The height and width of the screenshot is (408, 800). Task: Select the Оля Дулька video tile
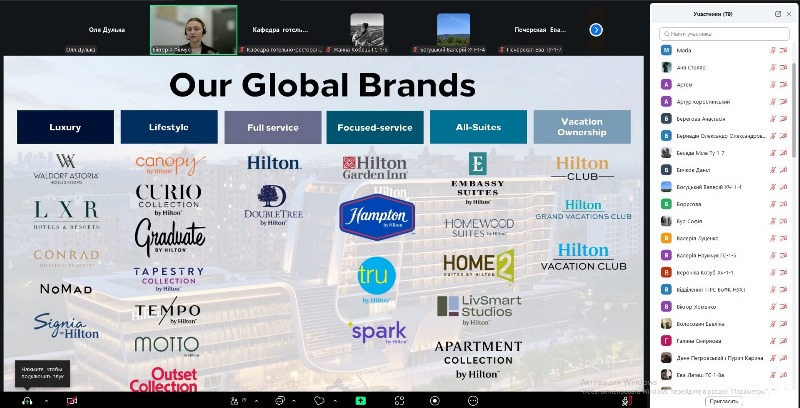[107, 30]
